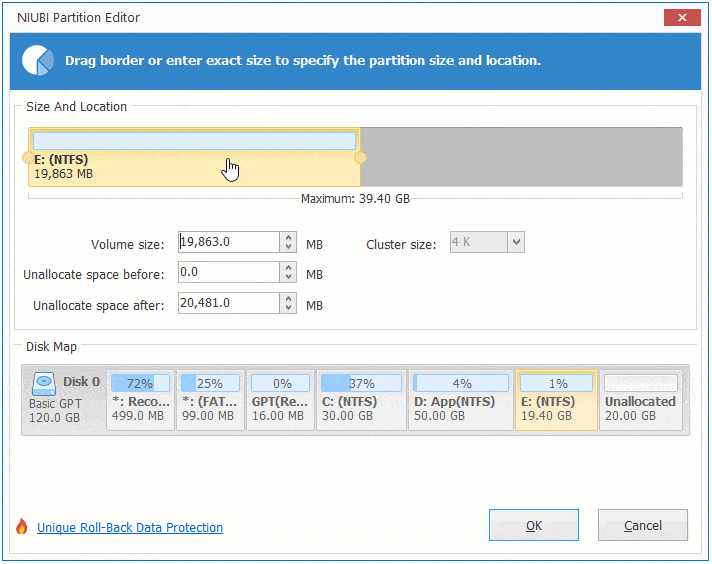Click the pie chart icon in header
The height and width of the screenshot is (564, 712).
click(38, 60)
